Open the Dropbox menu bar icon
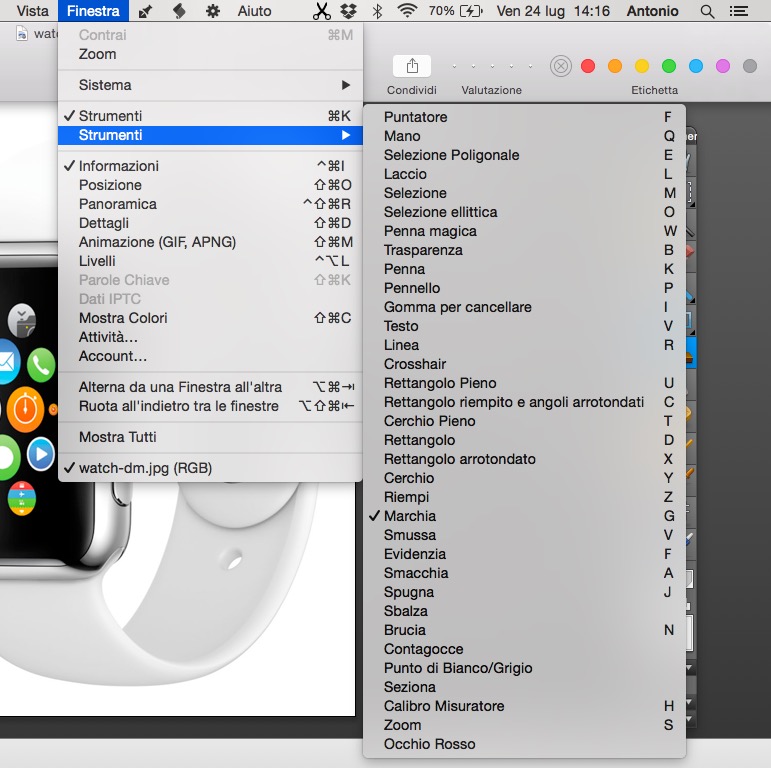Image resolution: width=771 pixels, height=768 pixels. 349,11
